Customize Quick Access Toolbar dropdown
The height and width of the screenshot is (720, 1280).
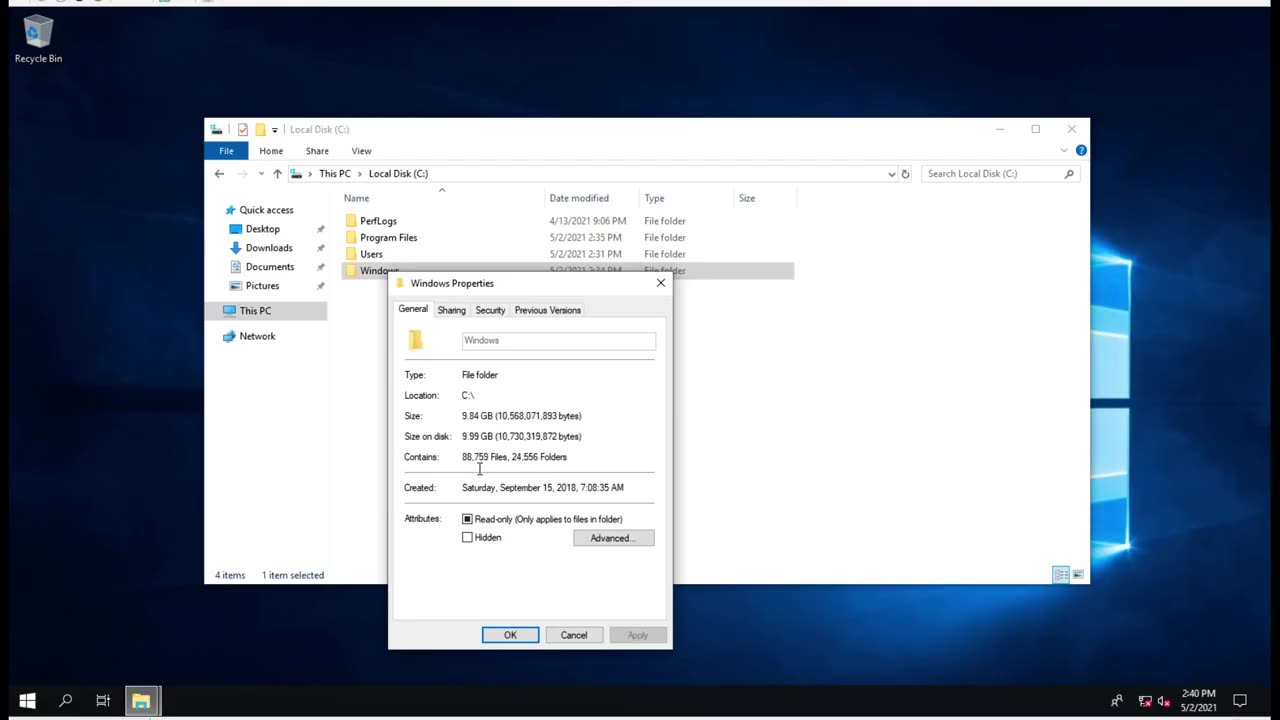(275, 130)
